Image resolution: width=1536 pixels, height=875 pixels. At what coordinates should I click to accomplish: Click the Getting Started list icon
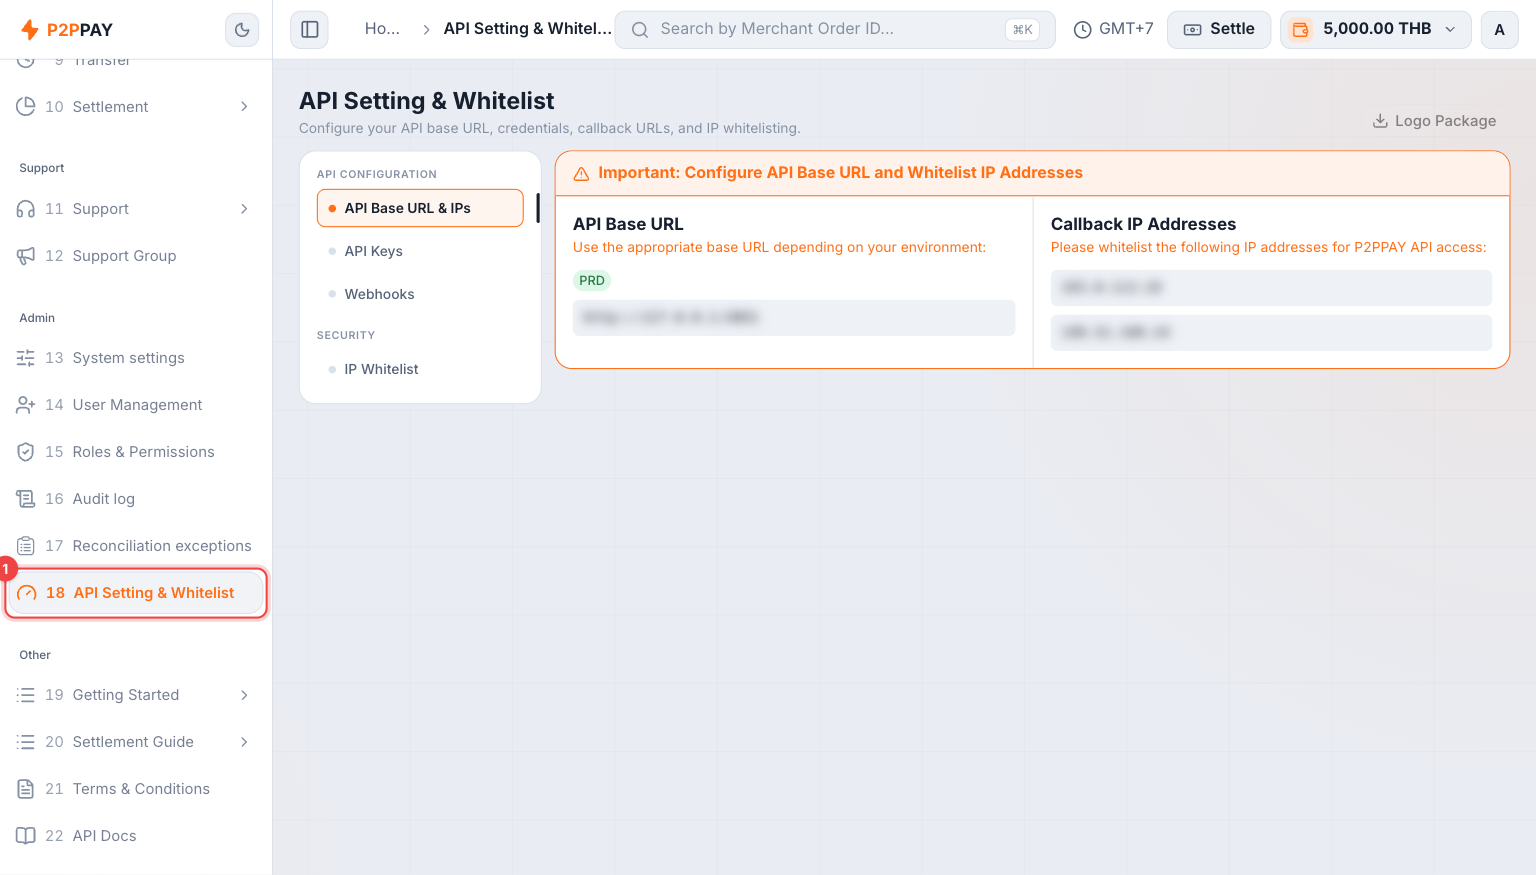[26, 695]
